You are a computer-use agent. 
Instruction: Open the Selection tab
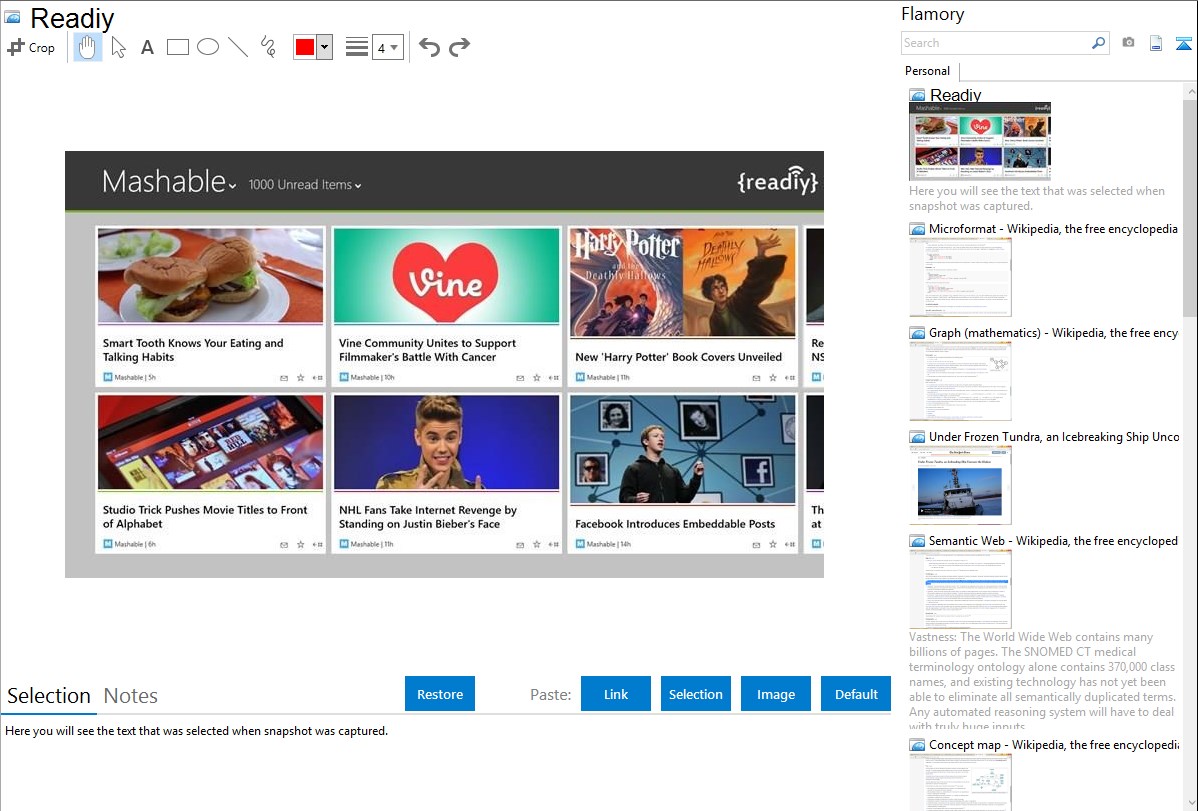(49, 696)
